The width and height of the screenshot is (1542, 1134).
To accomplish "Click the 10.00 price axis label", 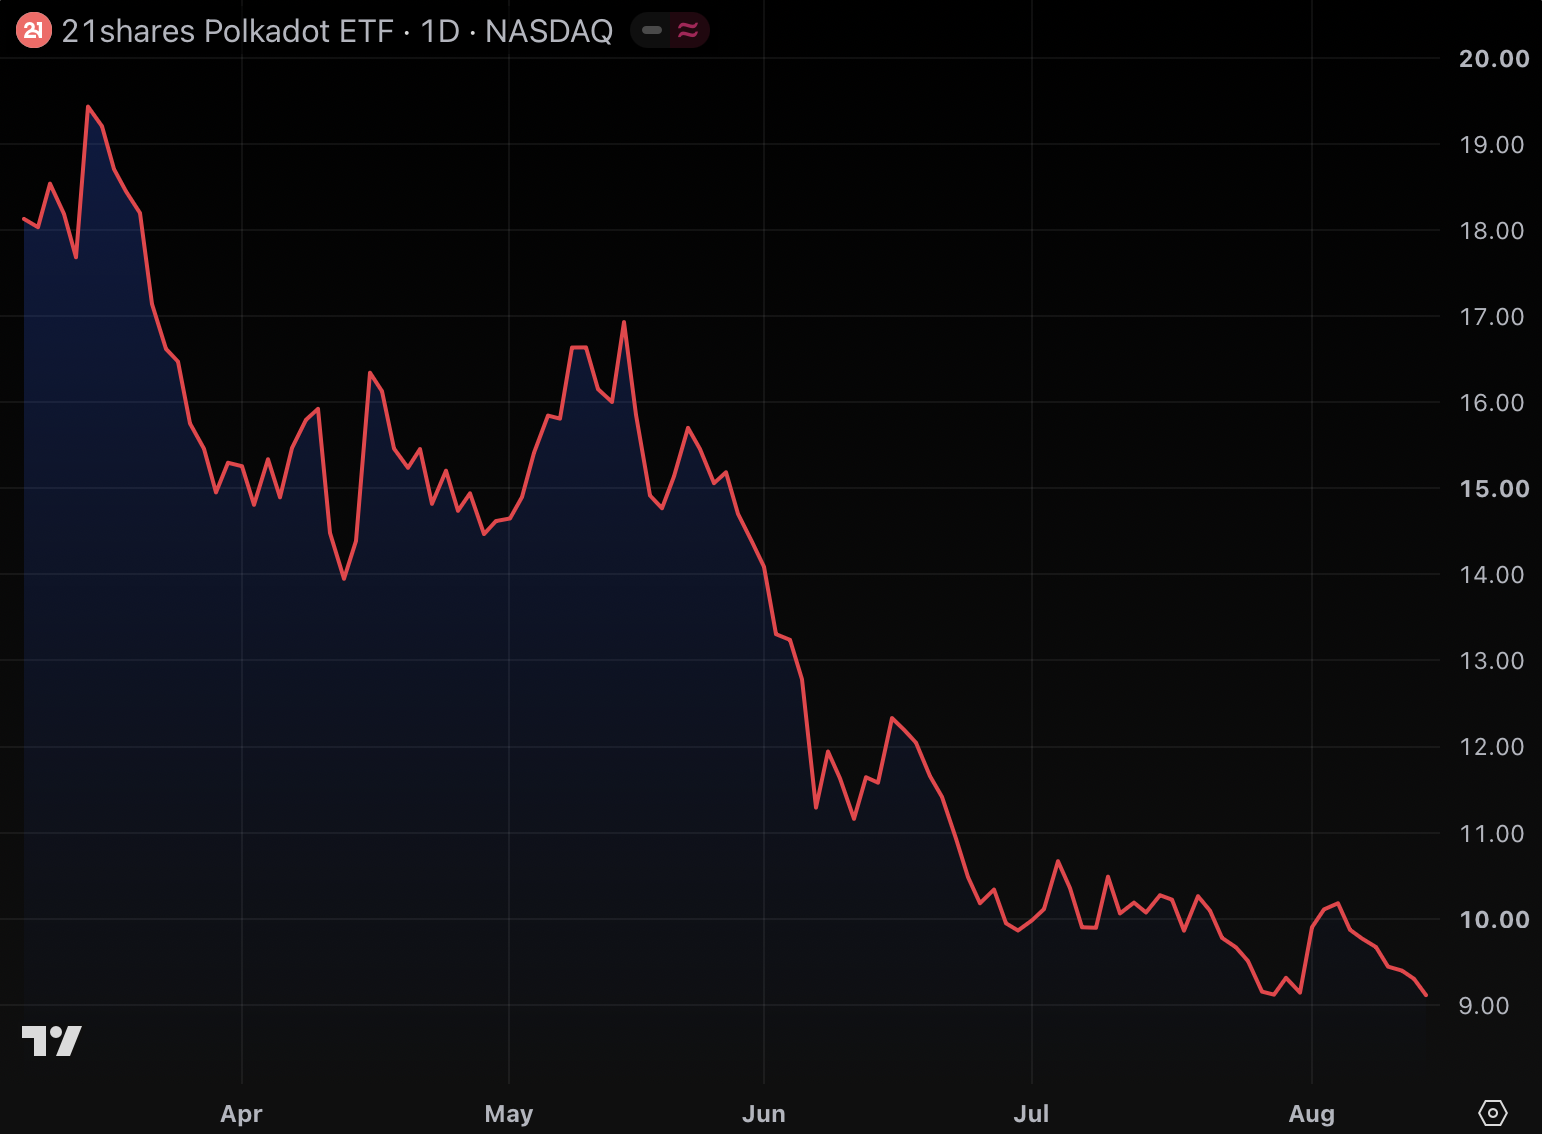I will tap(1494, 919).
